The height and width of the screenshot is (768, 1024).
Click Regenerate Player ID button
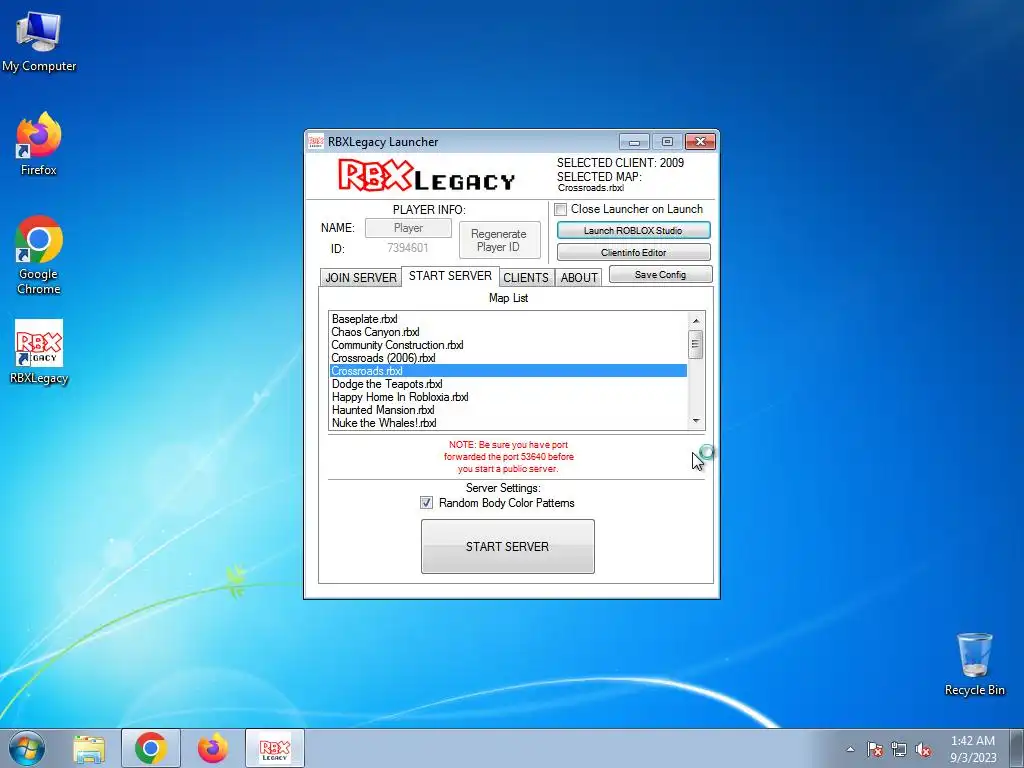click(x=500, y=240)
